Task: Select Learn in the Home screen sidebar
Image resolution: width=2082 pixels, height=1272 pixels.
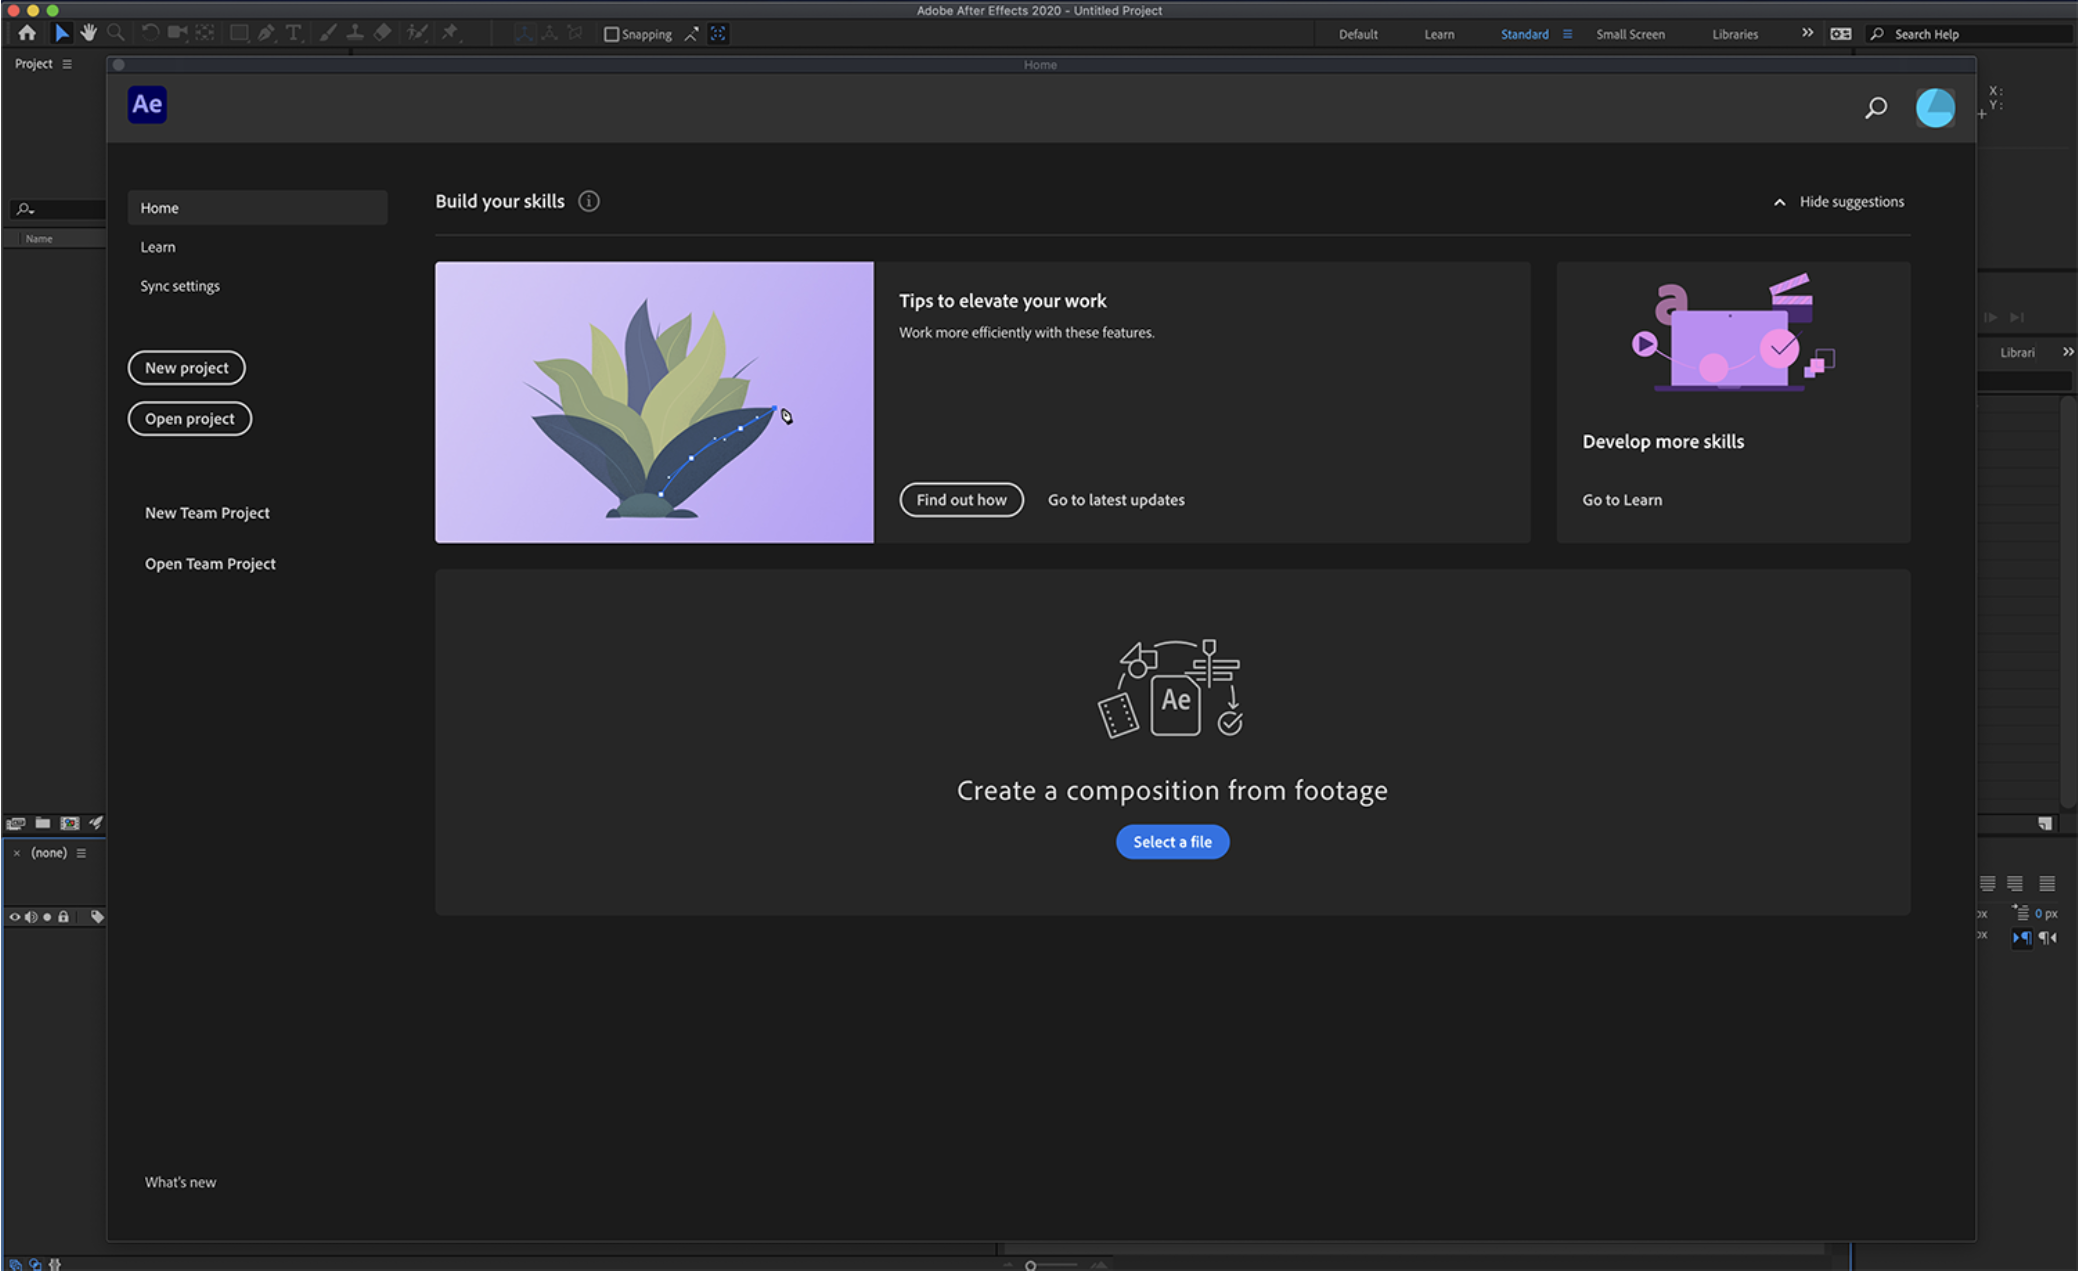Action: click(158, 247)
